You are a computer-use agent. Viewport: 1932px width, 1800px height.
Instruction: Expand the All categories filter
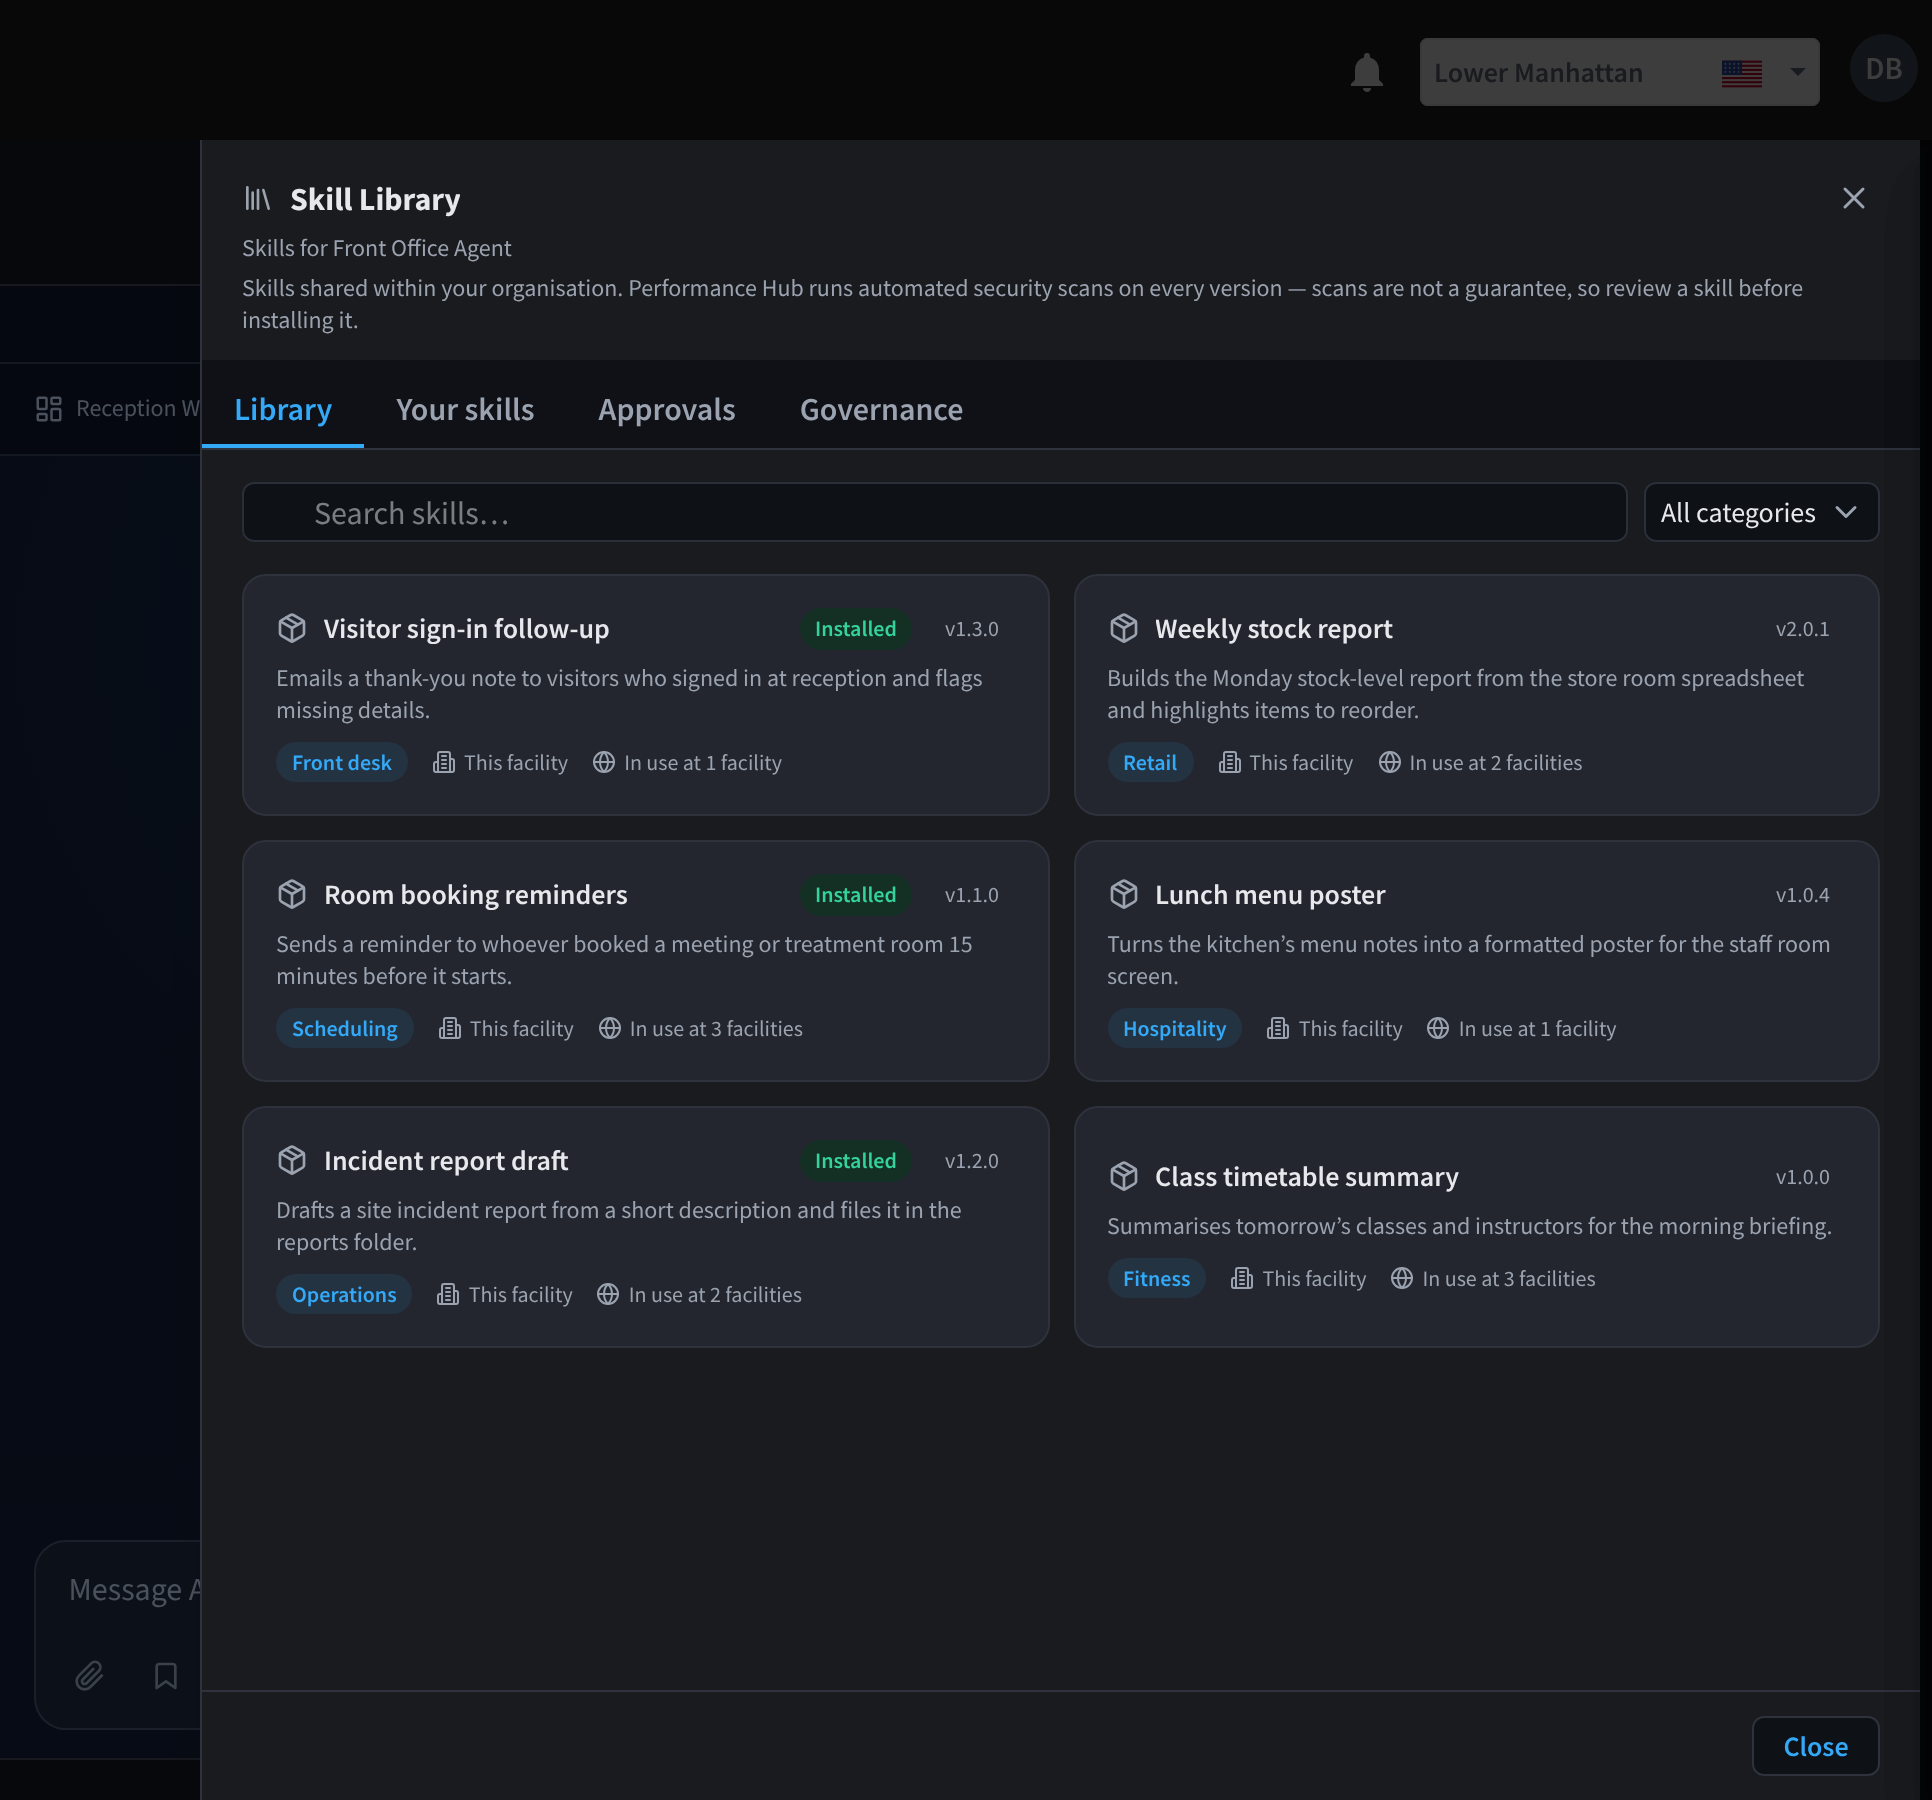(1761, 513)
